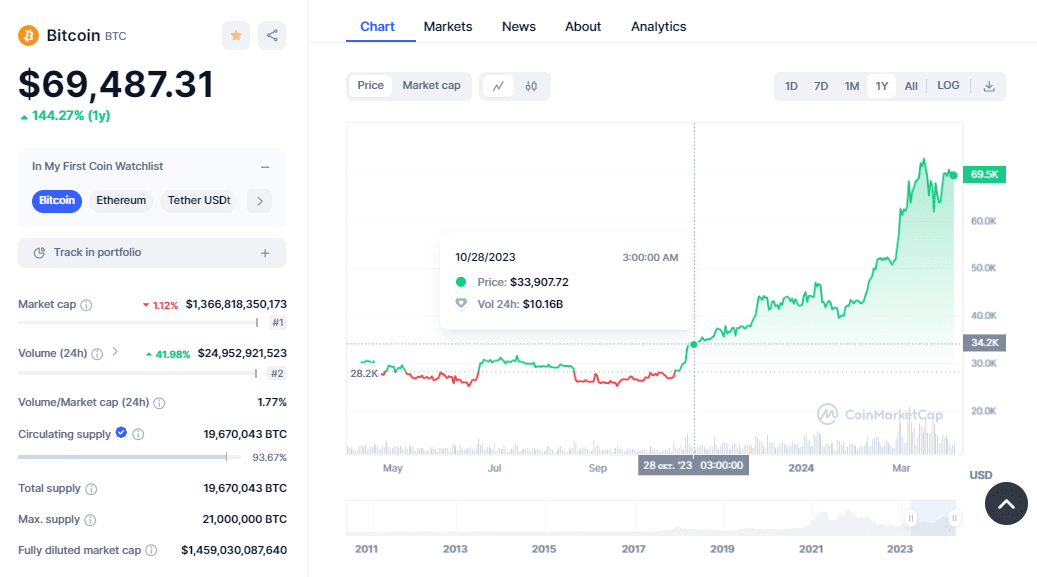Click the 1.77% volume/market cap value
Viewport: 1037px width, 577px height.
(272, 402)
